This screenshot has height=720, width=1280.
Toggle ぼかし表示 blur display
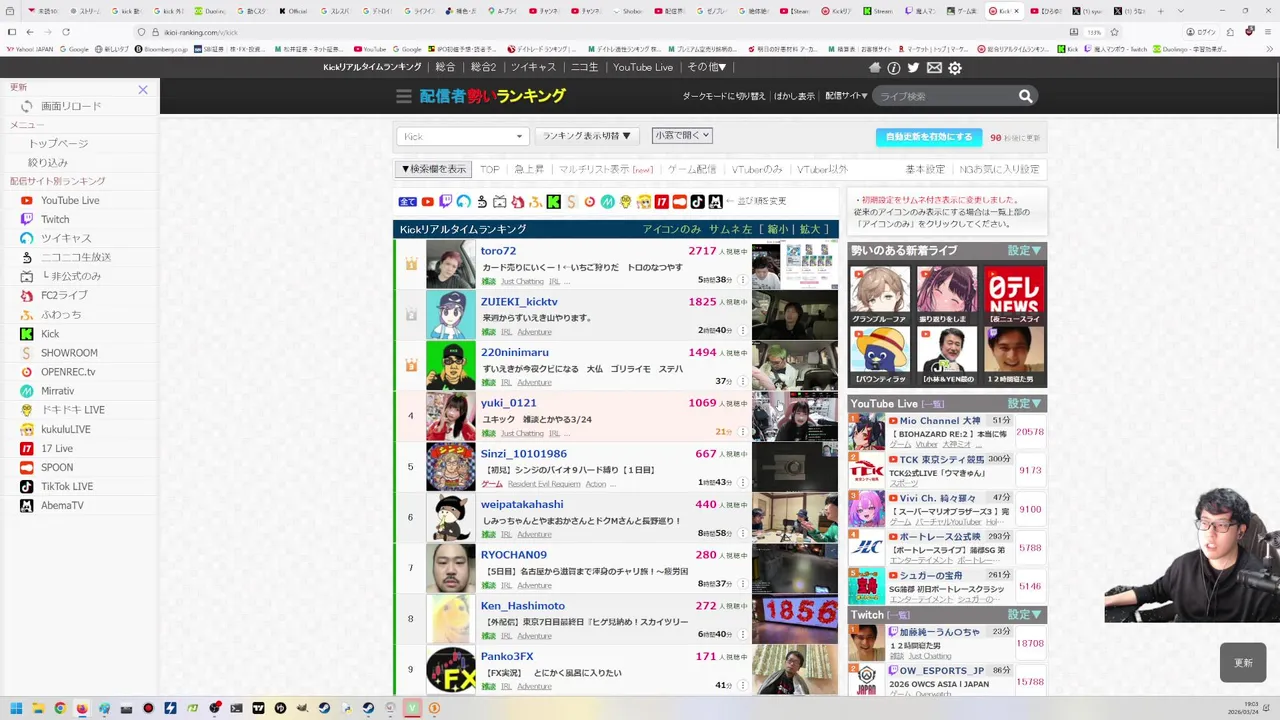click(794, 96)
